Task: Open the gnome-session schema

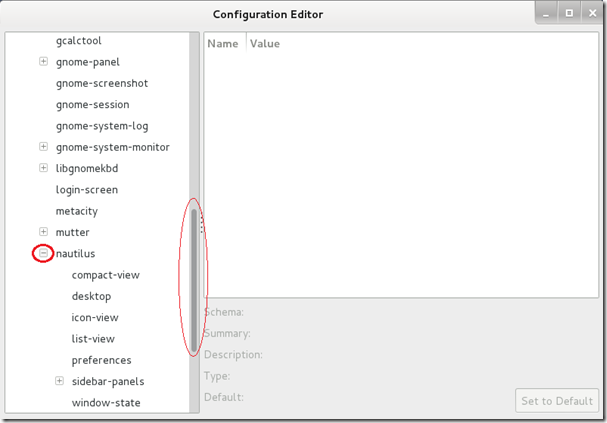Action: (93, 104)
